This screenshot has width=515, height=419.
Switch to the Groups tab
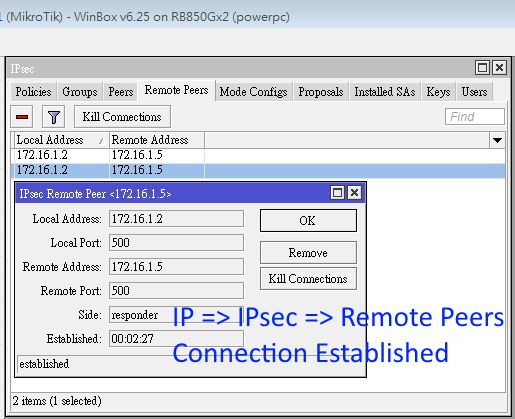click(x=80, y=92)
